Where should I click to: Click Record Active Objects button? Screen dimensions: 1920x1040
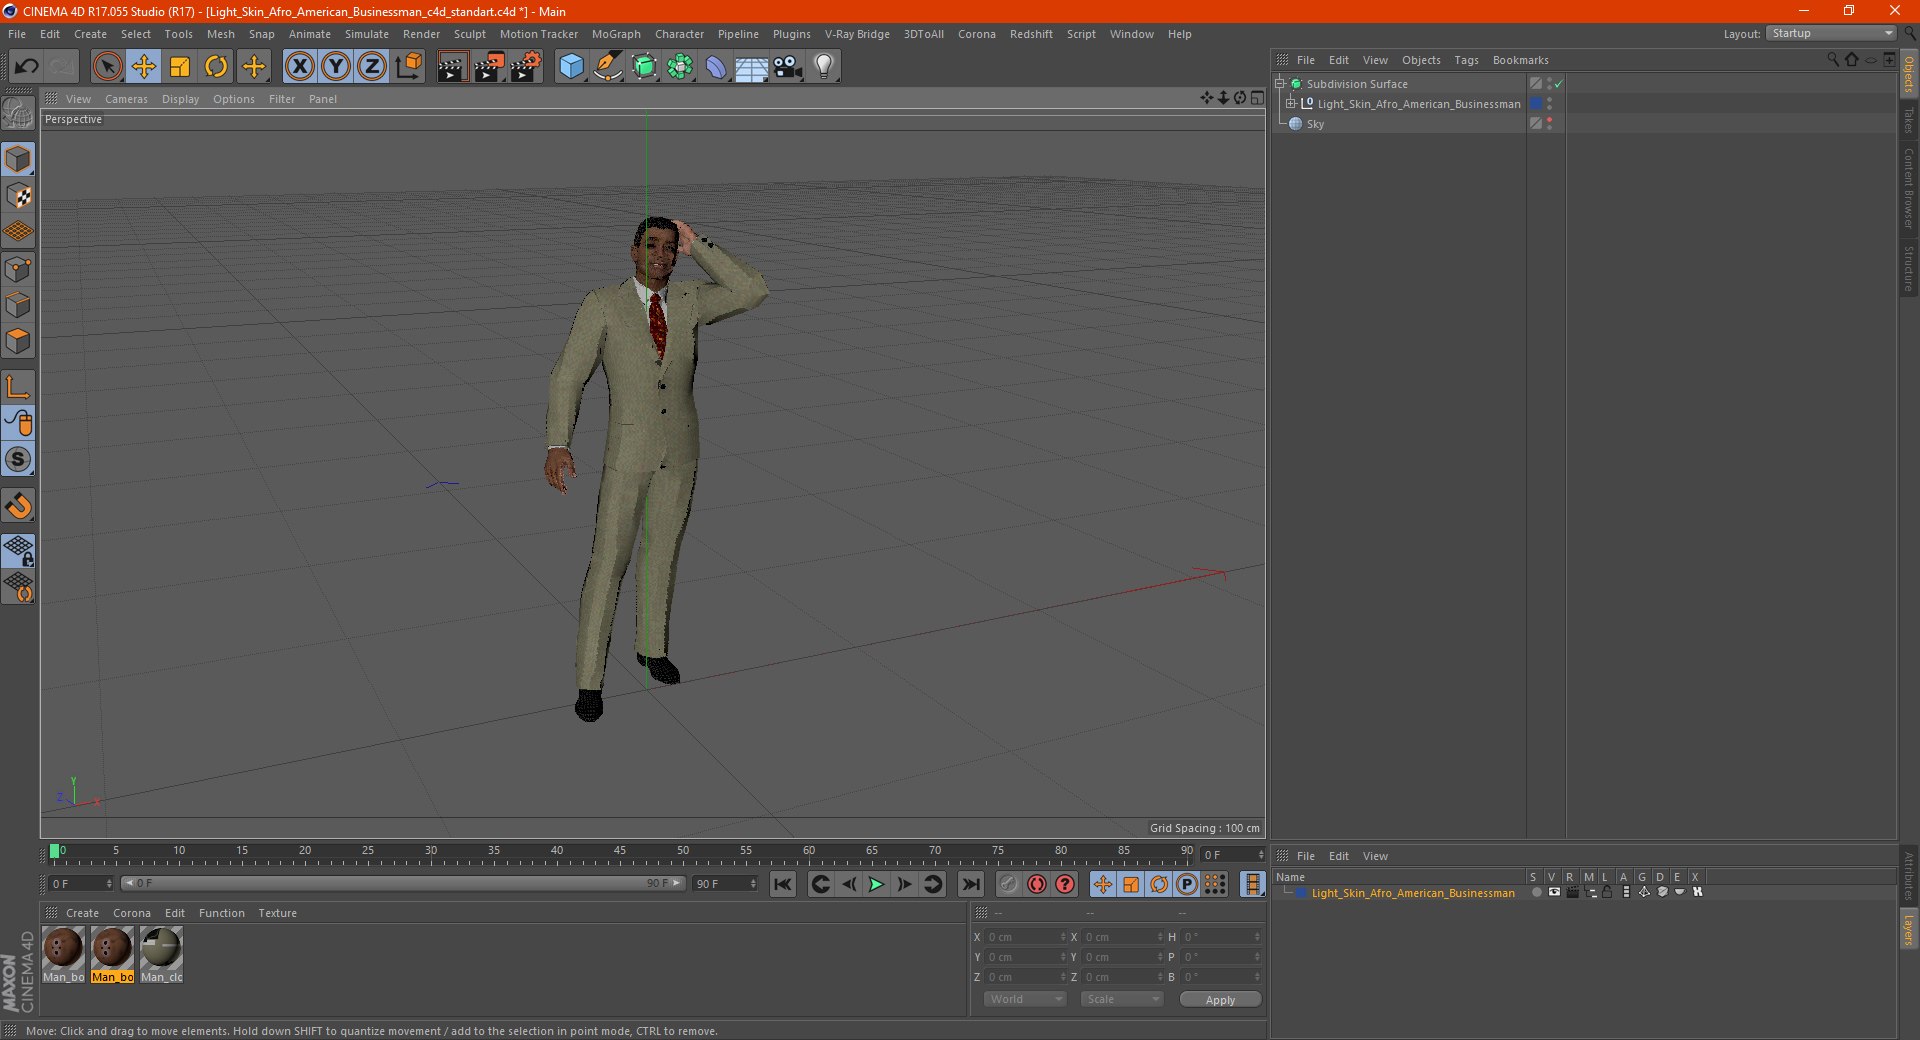[x=1008, y=884]
